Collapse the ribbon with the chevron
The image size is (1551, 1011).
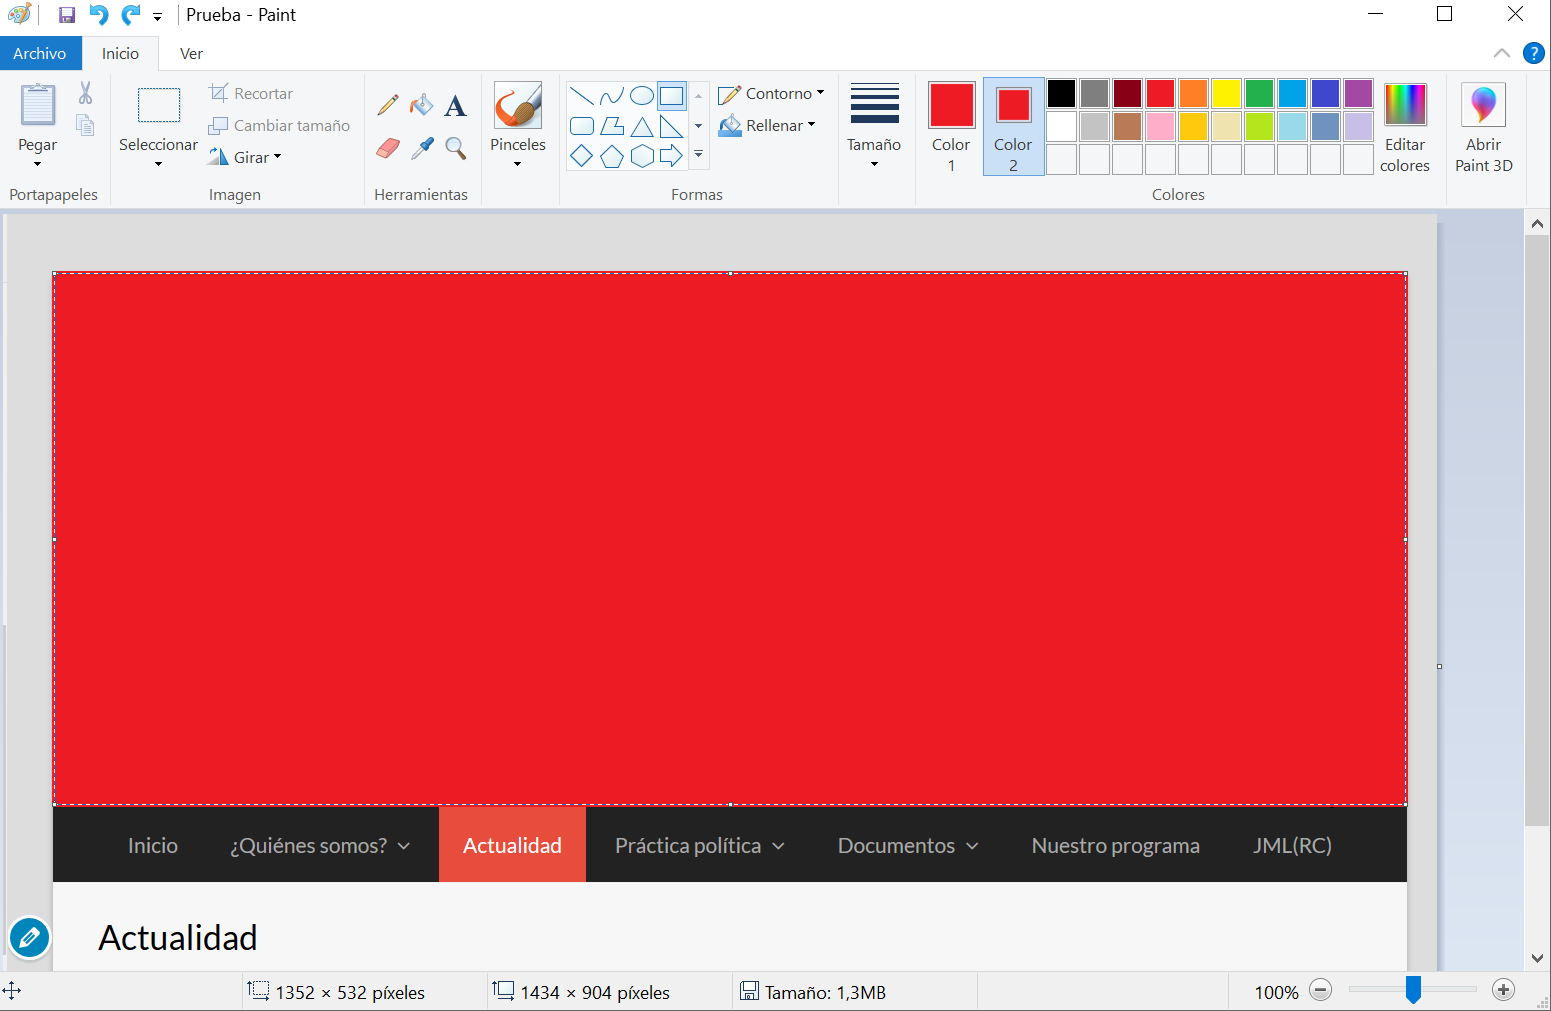(1501, 53)
